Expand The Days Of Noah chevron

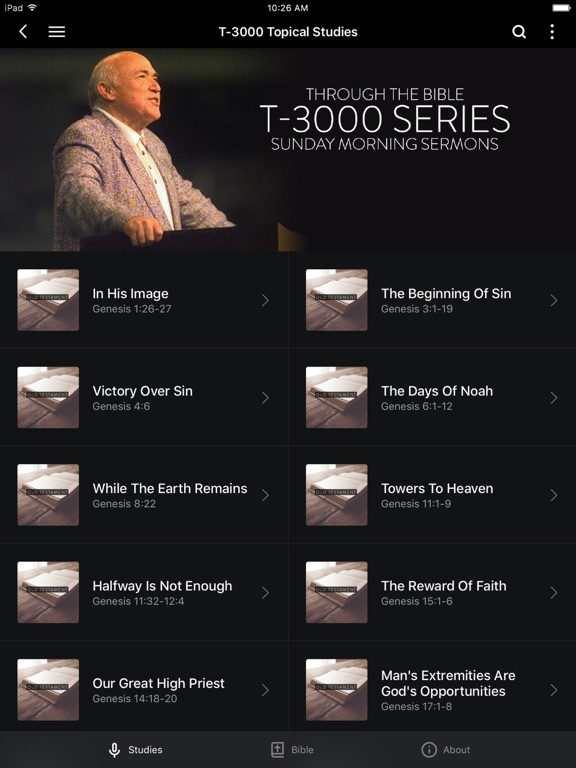[553, 398]
